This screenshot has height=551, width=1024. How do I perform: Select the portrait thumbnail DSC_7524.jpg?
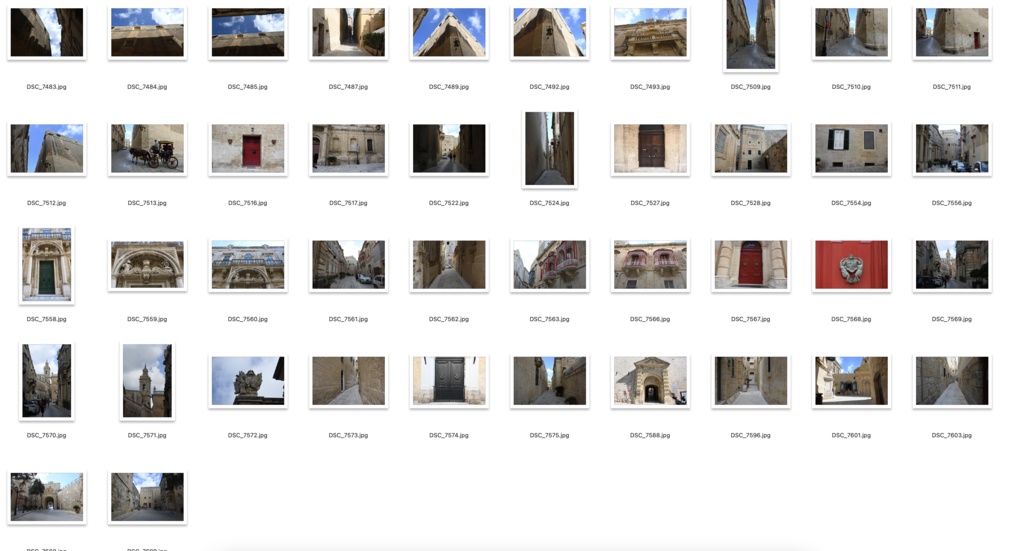[x=549, y=148]
